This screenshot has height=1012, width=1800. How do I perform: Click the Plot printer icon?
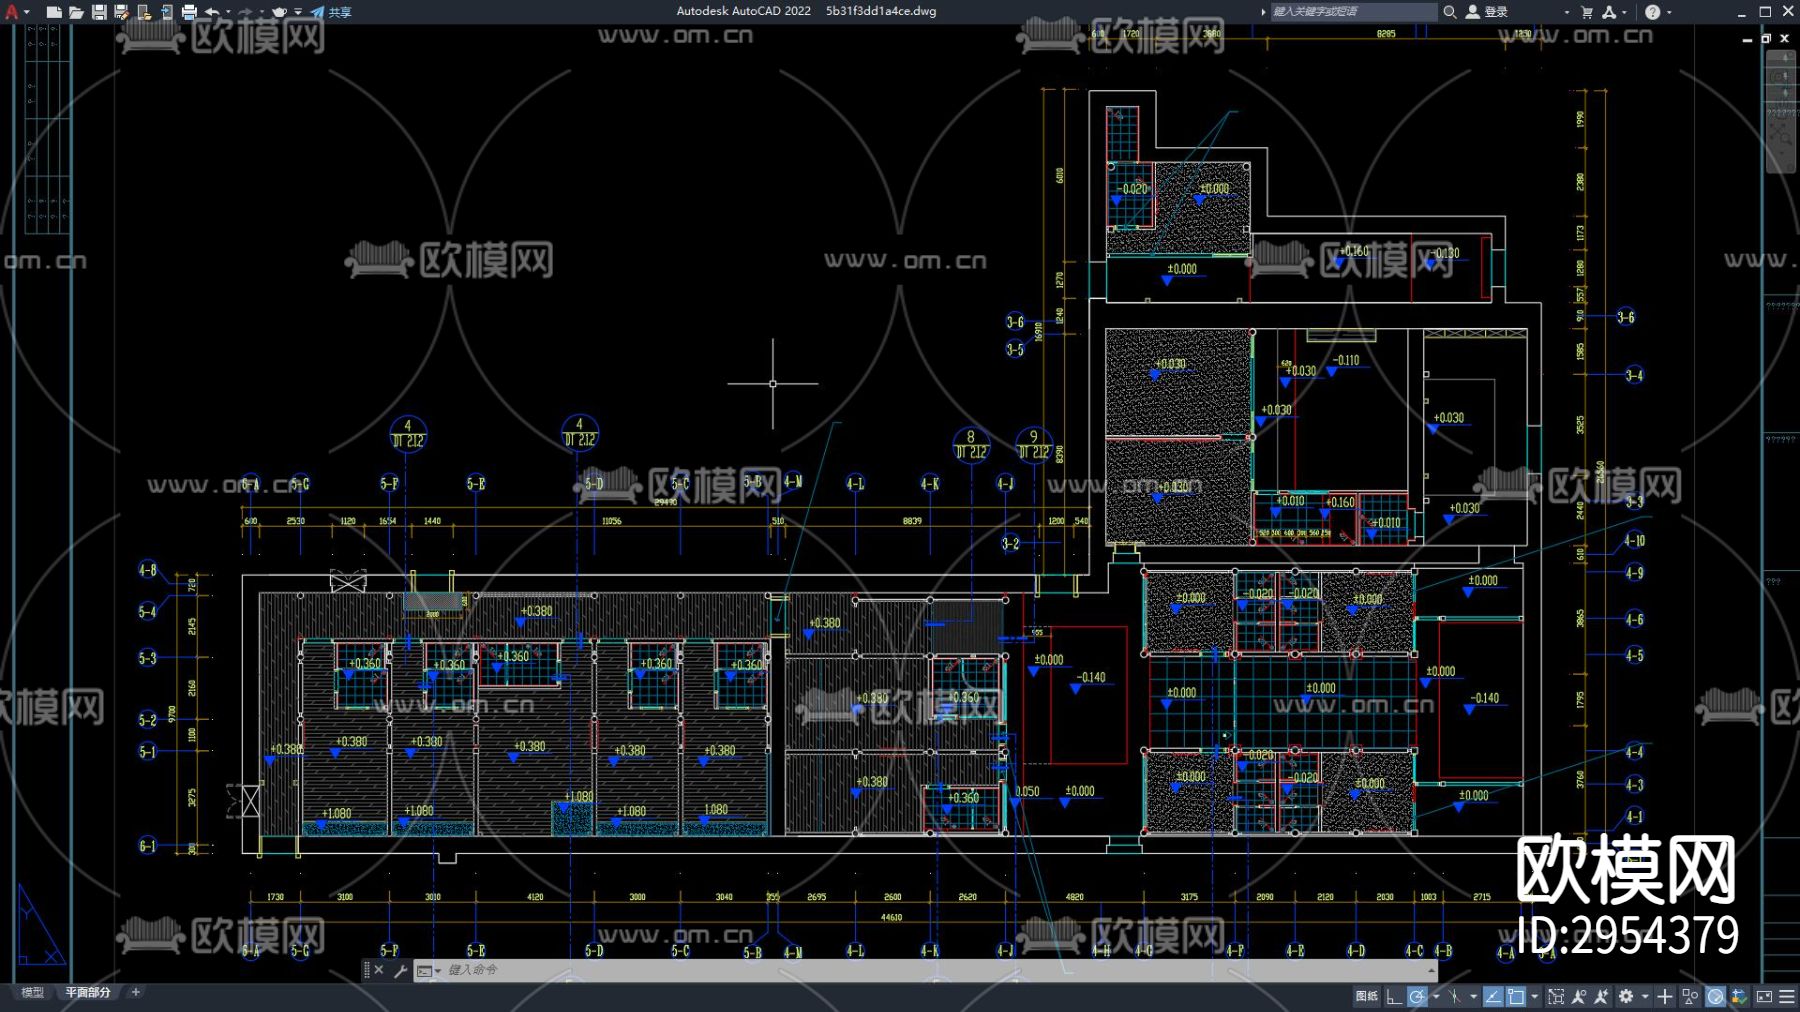(189, 12)
